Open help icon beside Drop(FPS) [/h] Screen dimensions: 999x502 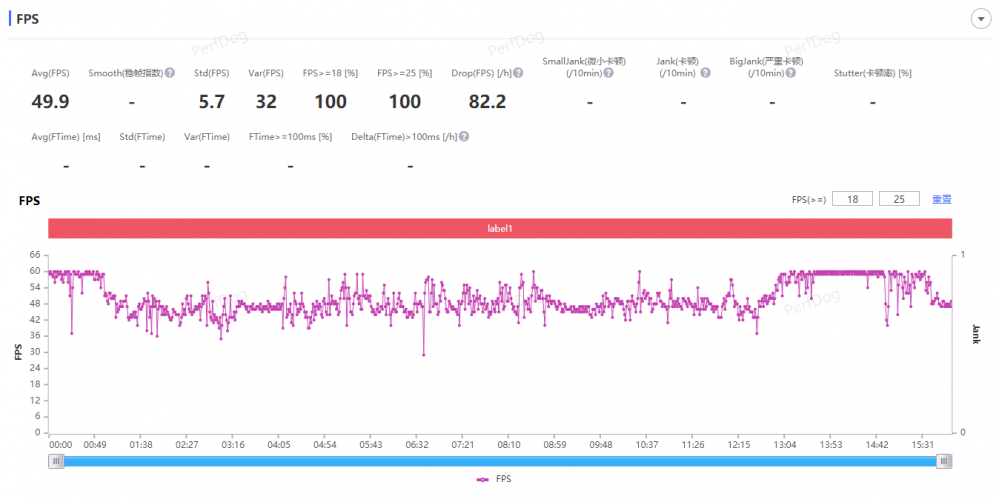(x=519, y=73)
